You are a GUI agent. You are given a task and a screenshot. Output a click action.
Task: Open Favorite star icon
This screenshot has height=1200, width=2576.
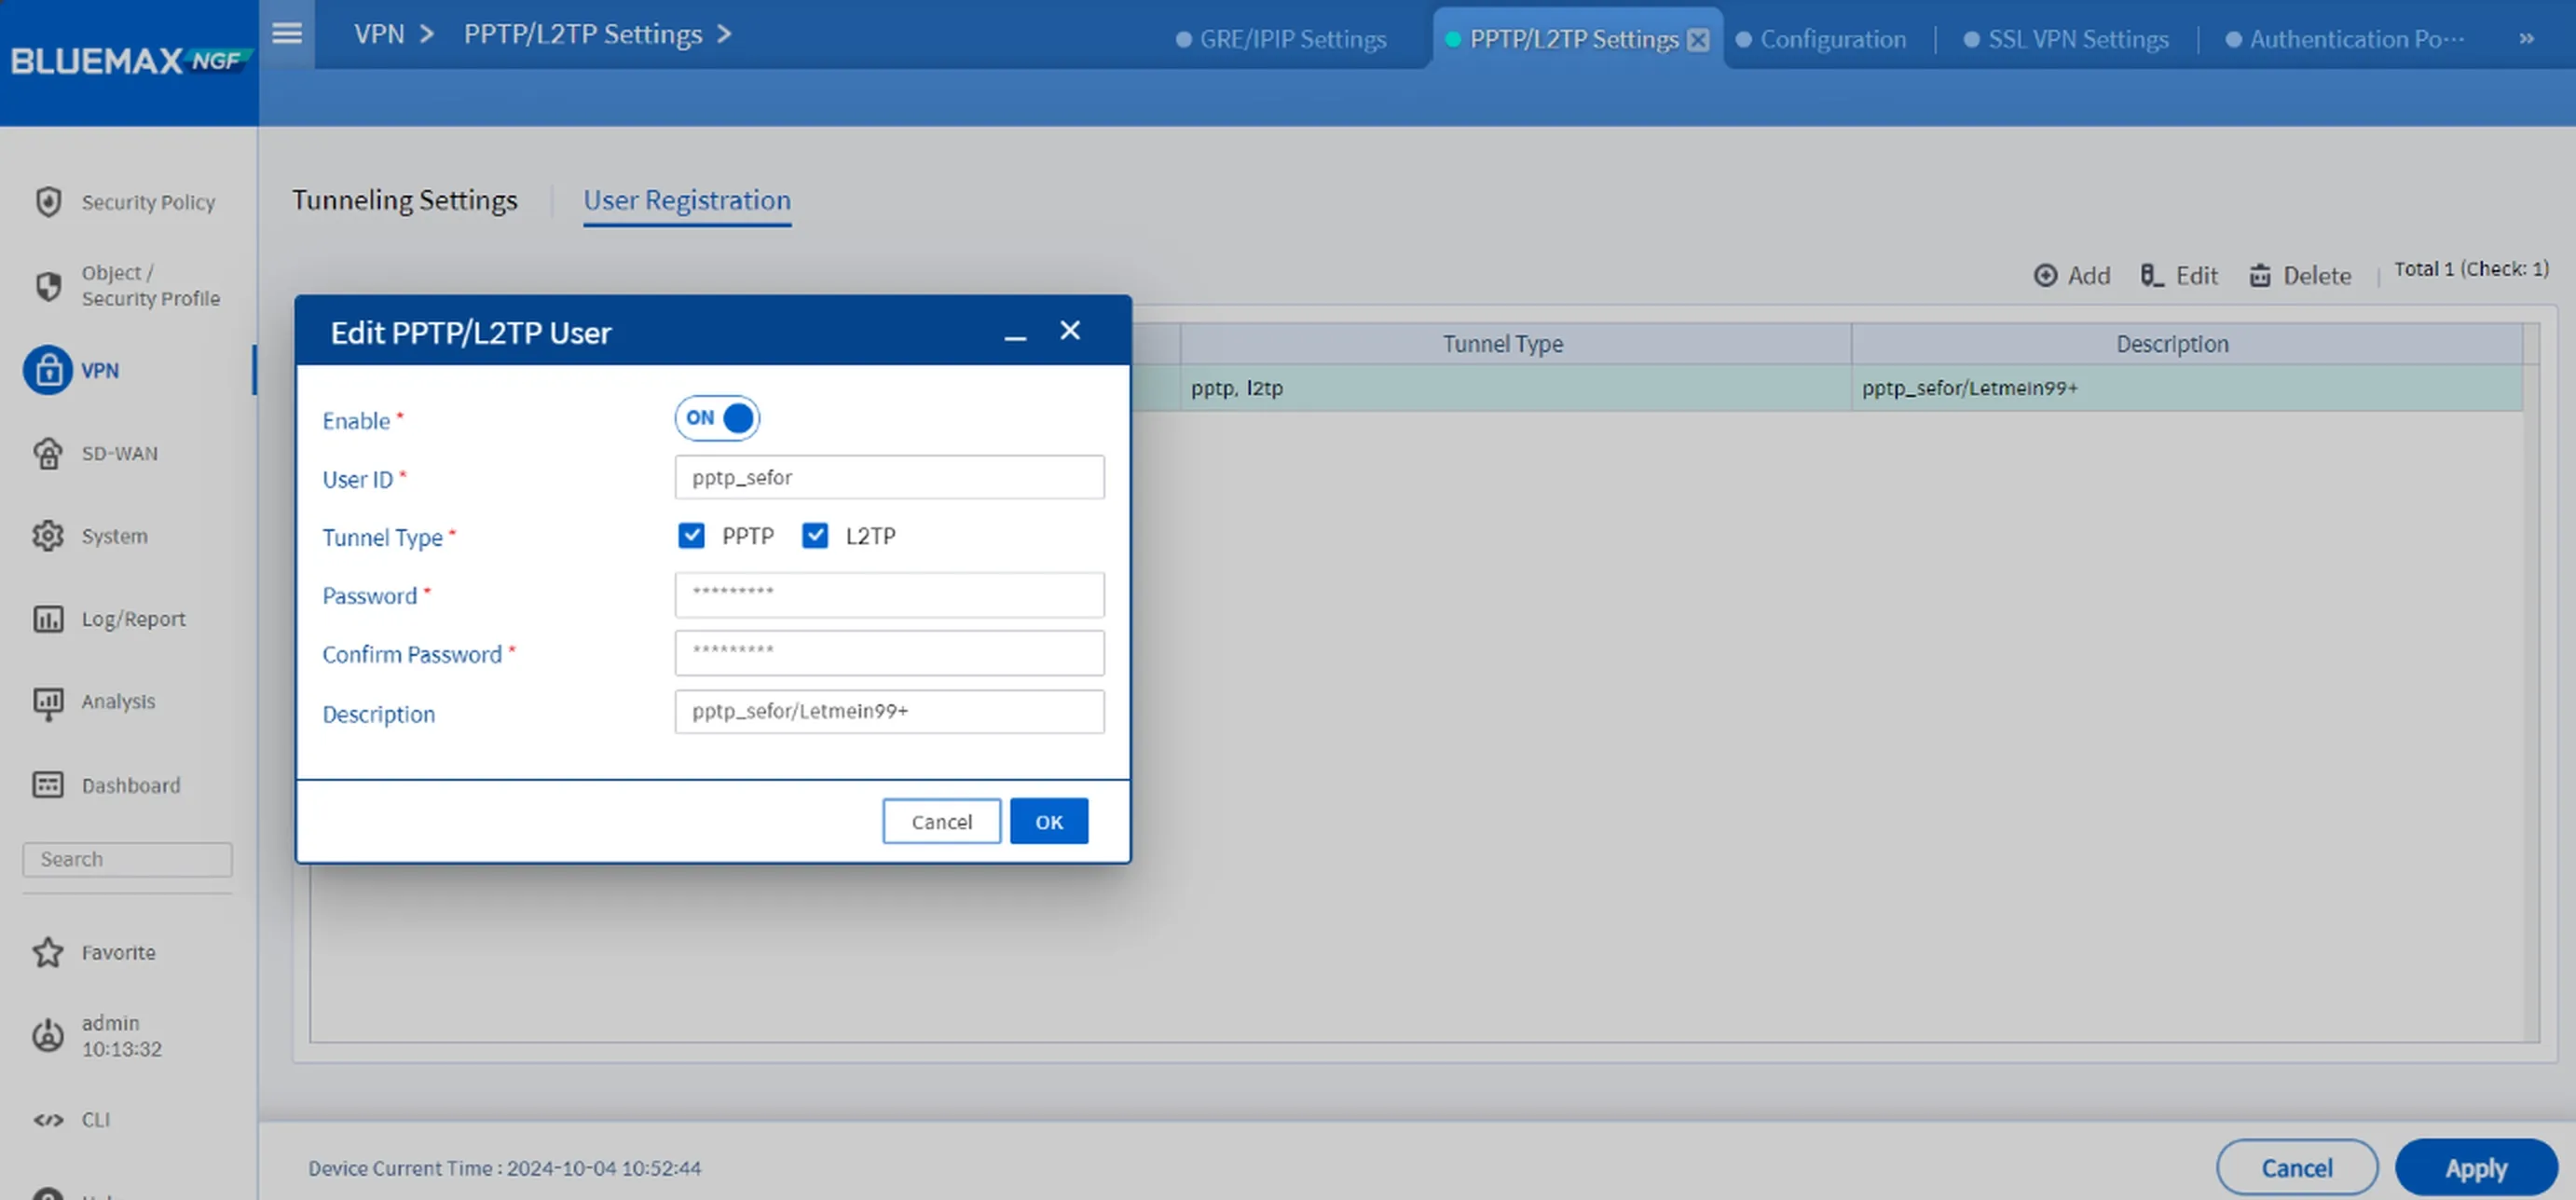pos(48,952)
